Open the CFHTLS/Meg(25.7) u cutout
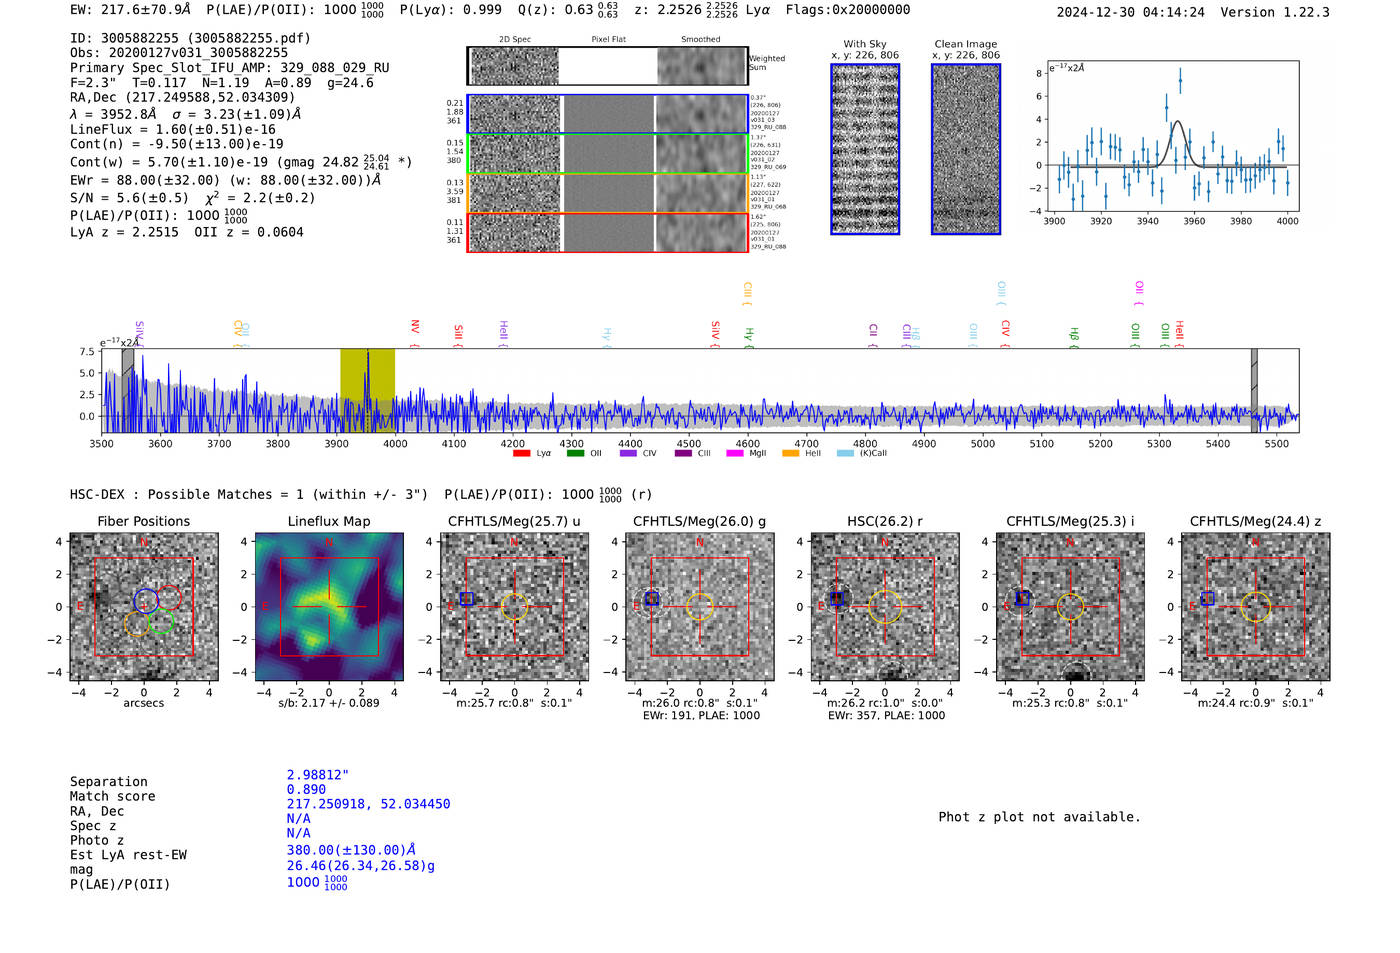 click(514, 607)
